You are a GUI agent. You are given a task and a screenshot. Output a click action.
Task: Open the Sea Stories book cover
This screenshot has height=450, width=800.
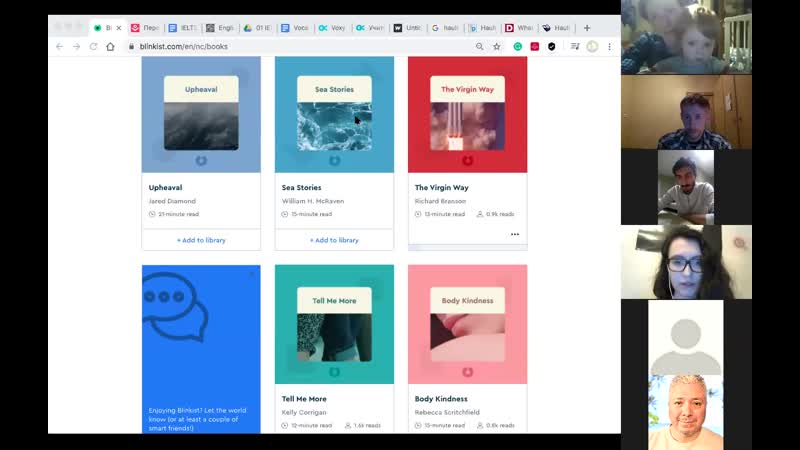pyautogui.click(x=334, y=114)
